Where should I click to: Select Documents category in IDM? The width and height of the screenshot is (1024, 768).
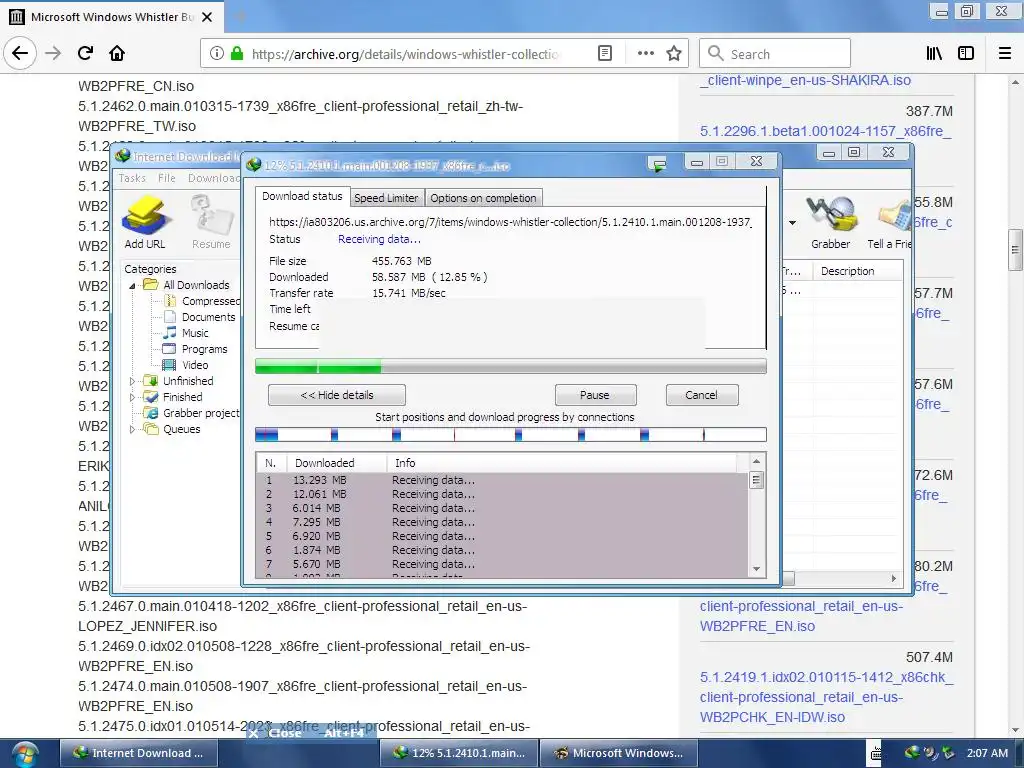pos(199,317)
